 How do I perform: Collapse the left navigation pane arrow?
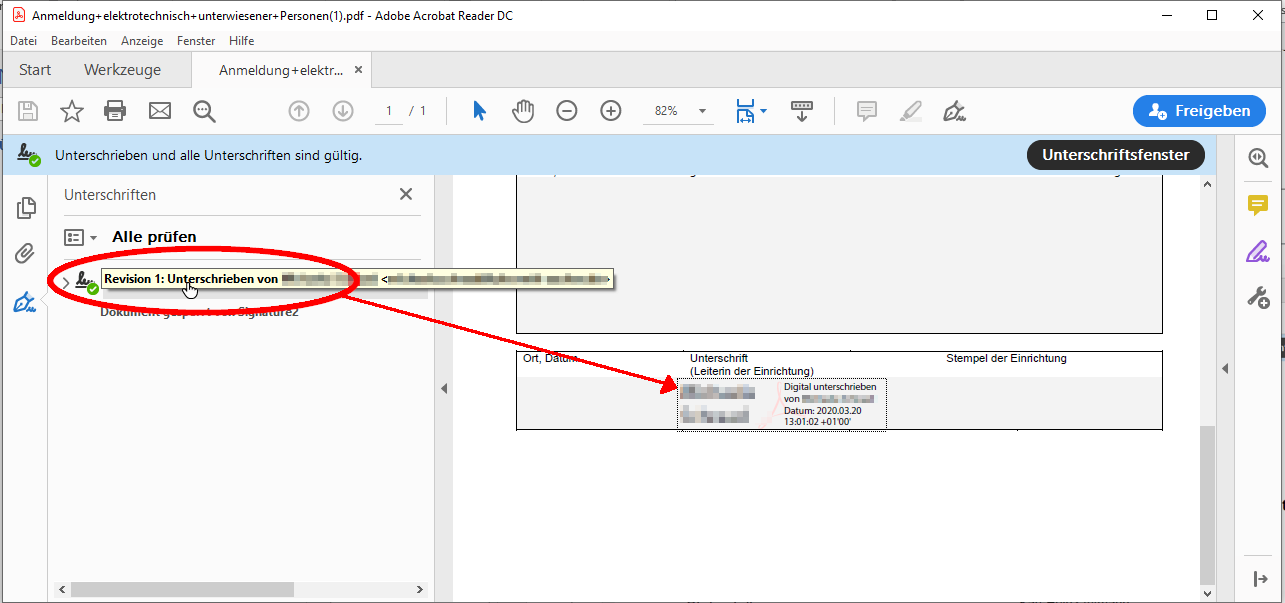[x=444, y=388]
